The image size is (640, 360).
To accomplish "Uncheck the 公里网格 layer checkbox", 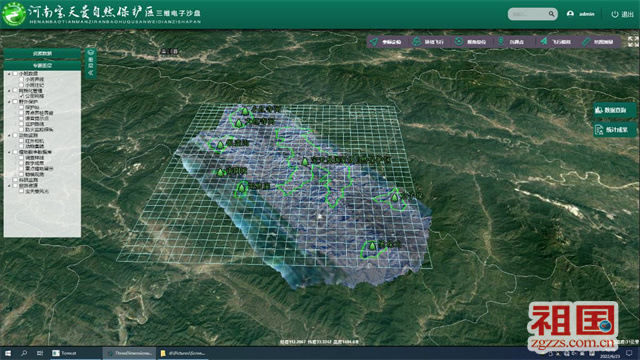I will coord(22,96).
